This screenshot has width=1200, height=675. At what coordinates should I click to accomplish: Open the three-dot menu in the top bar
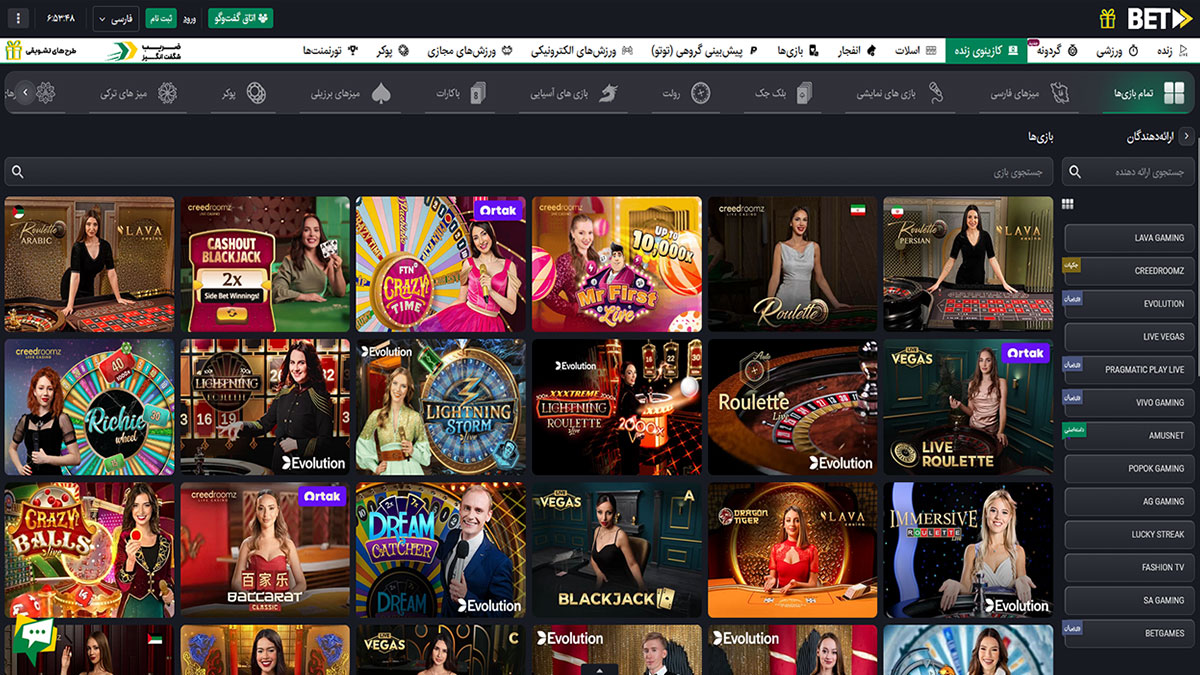(x=18, y=19)
